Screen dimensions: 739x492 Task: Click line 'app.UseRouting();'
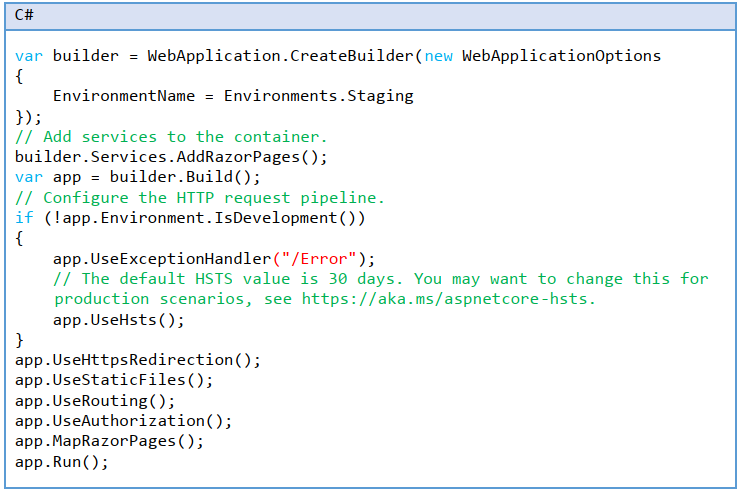pyautogui.click(x=95, y=401)
